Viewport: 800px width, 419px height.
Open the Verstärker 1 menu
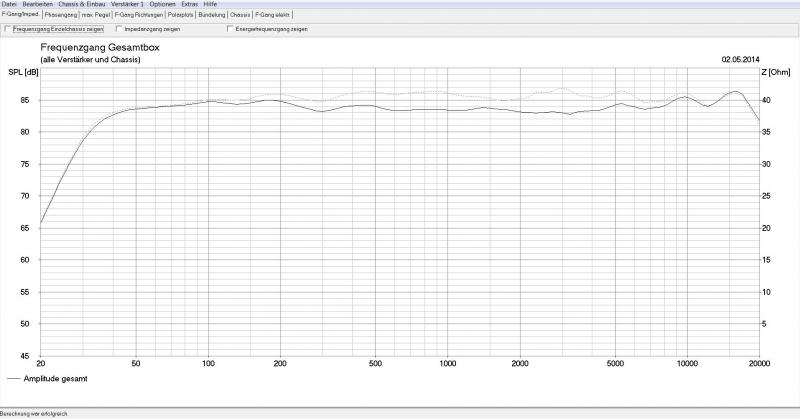[x=128, y=4]
